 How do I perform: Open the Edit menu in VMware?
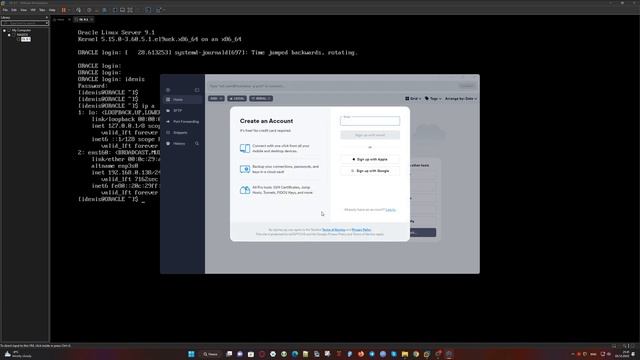point(14,10)
